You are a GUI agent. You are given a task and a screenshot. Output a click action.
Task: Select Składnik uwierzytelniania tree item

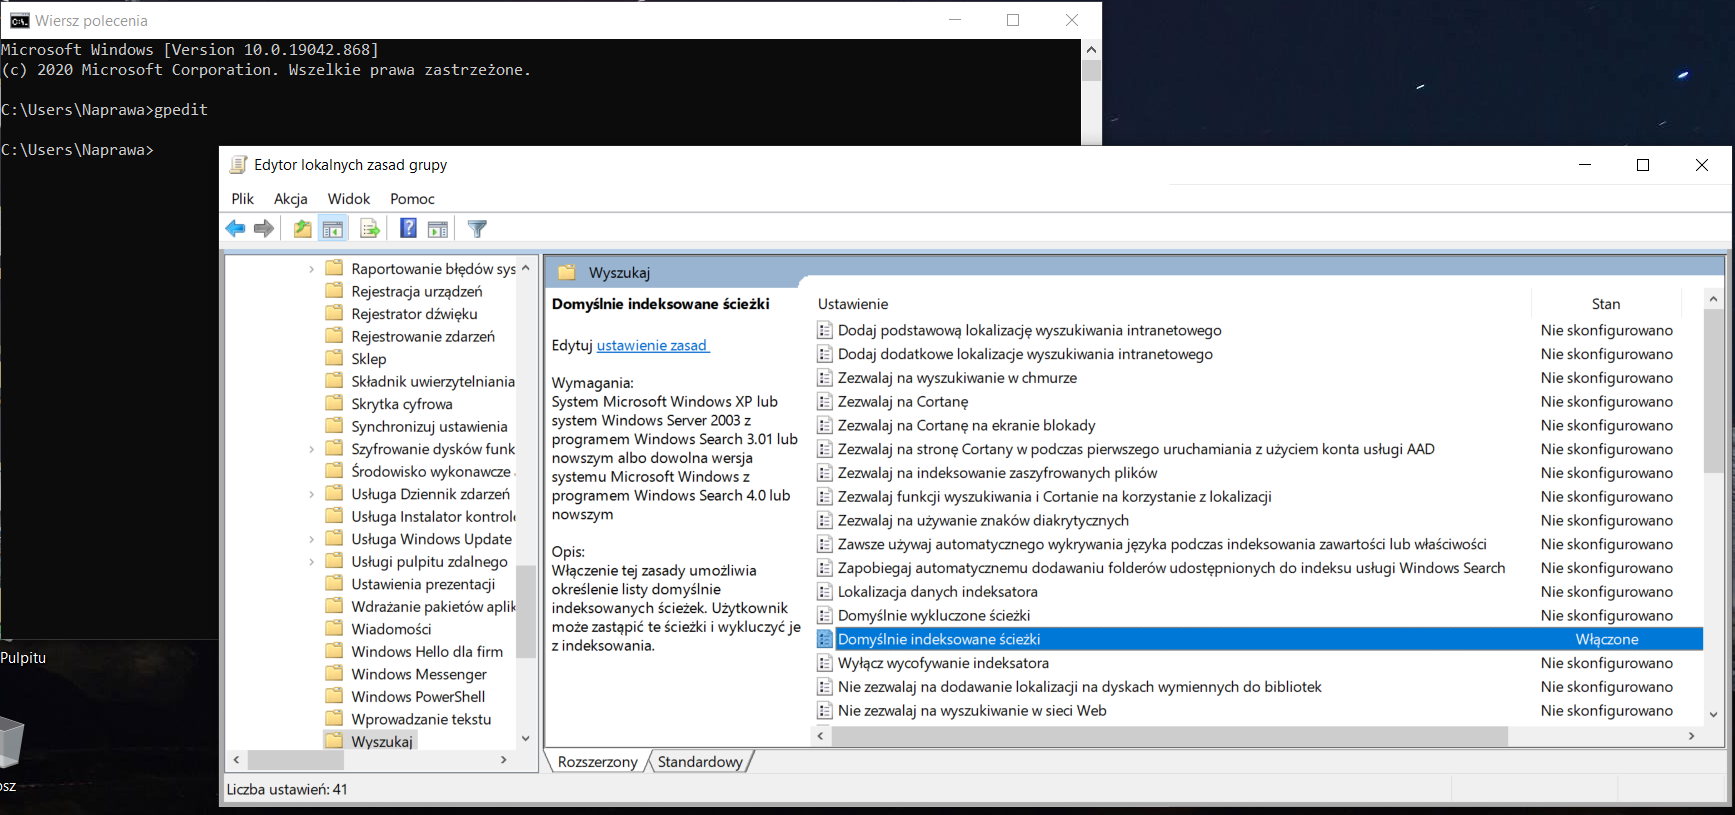click(433, 381)
